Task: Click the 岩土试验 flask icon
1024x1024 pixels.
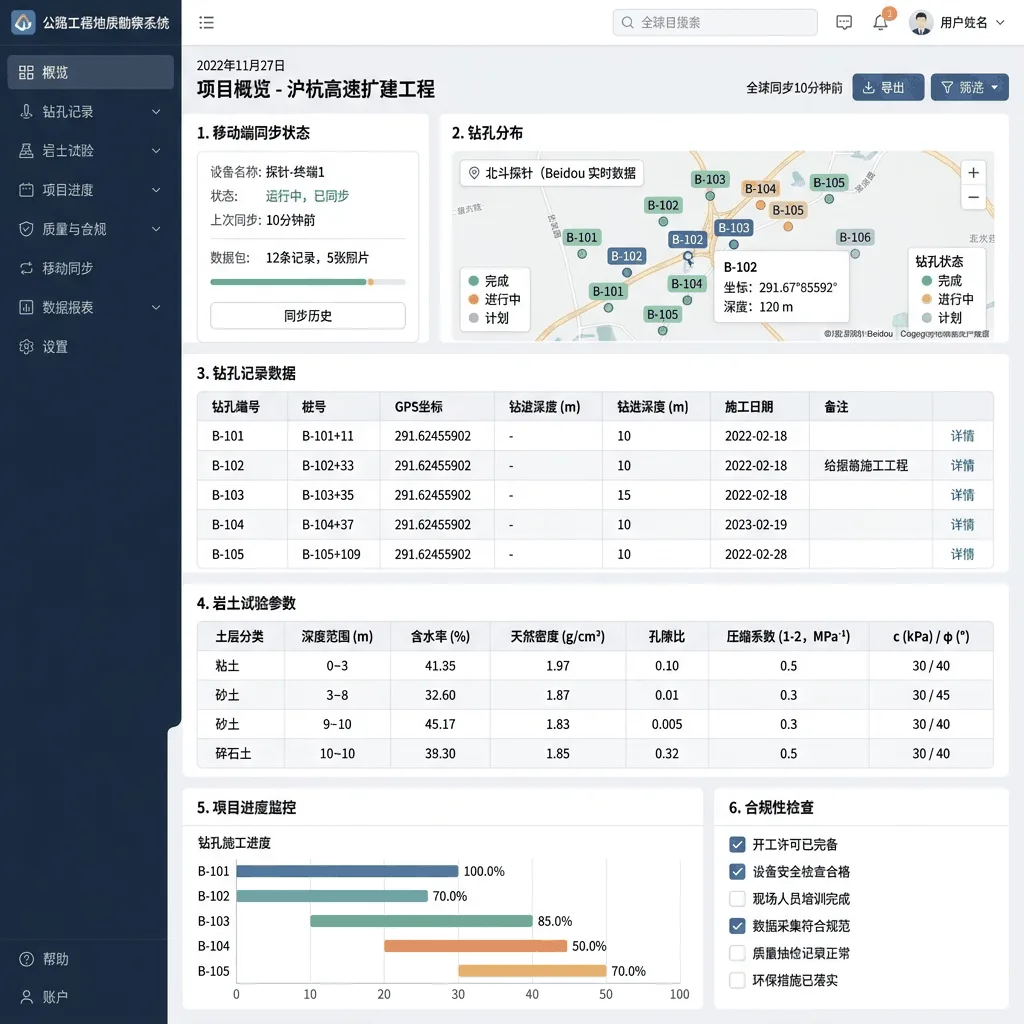Action: tap(26, 151)
